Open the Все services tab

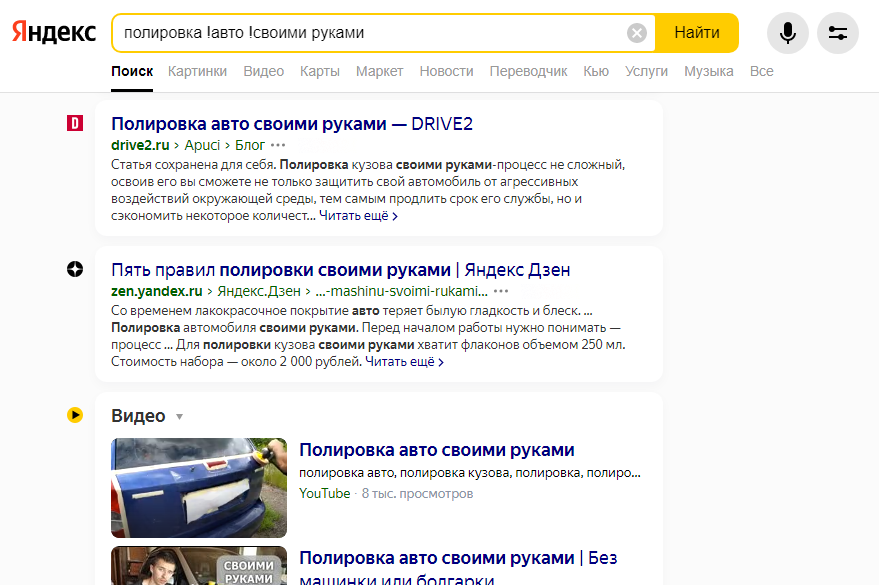pos(761,71)
